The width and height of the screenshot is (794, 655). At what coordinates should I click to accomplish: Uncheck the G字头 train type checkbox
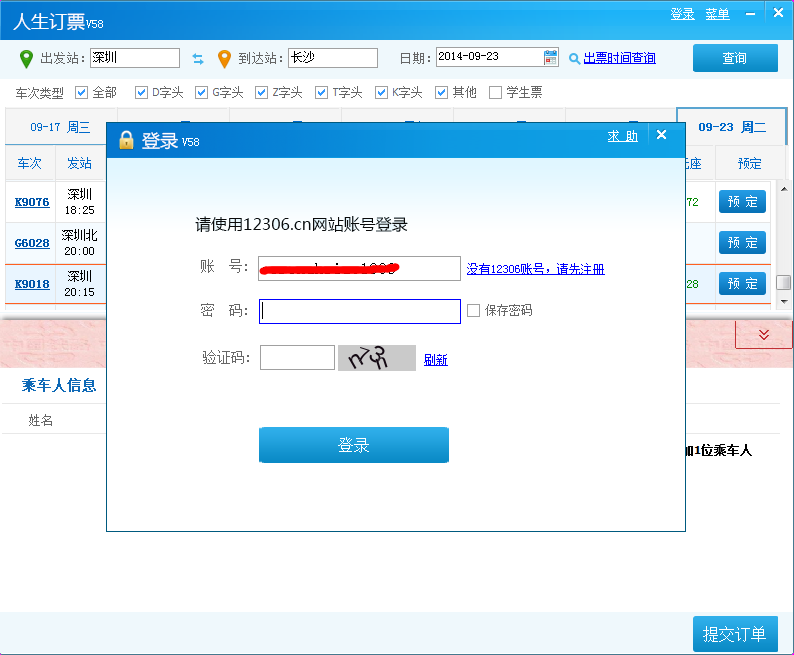point(202,93)
